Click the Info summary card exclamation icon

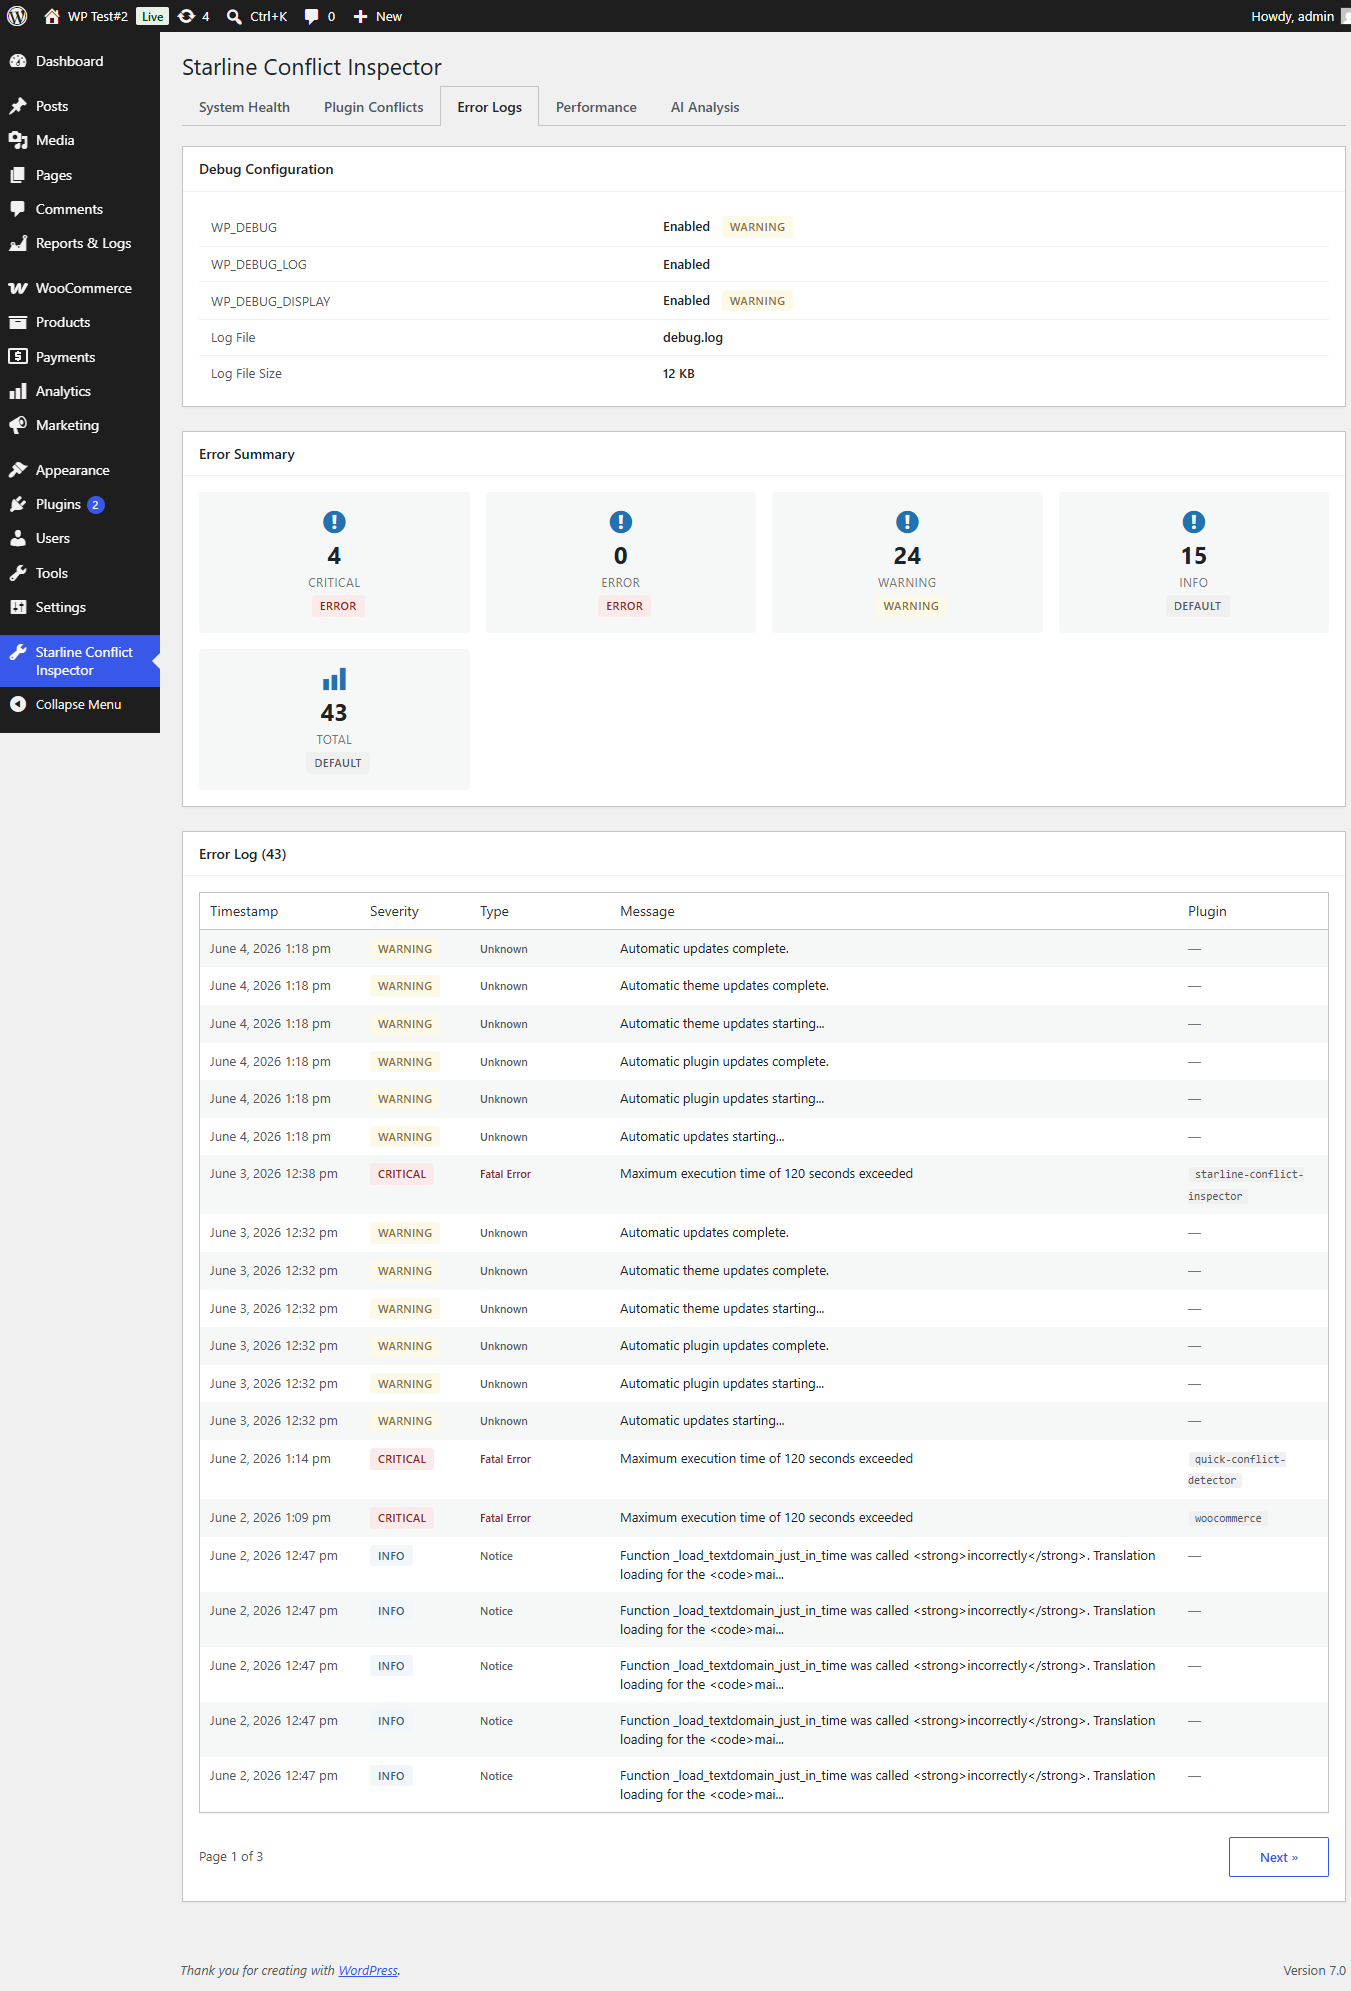coord(1194,522)
